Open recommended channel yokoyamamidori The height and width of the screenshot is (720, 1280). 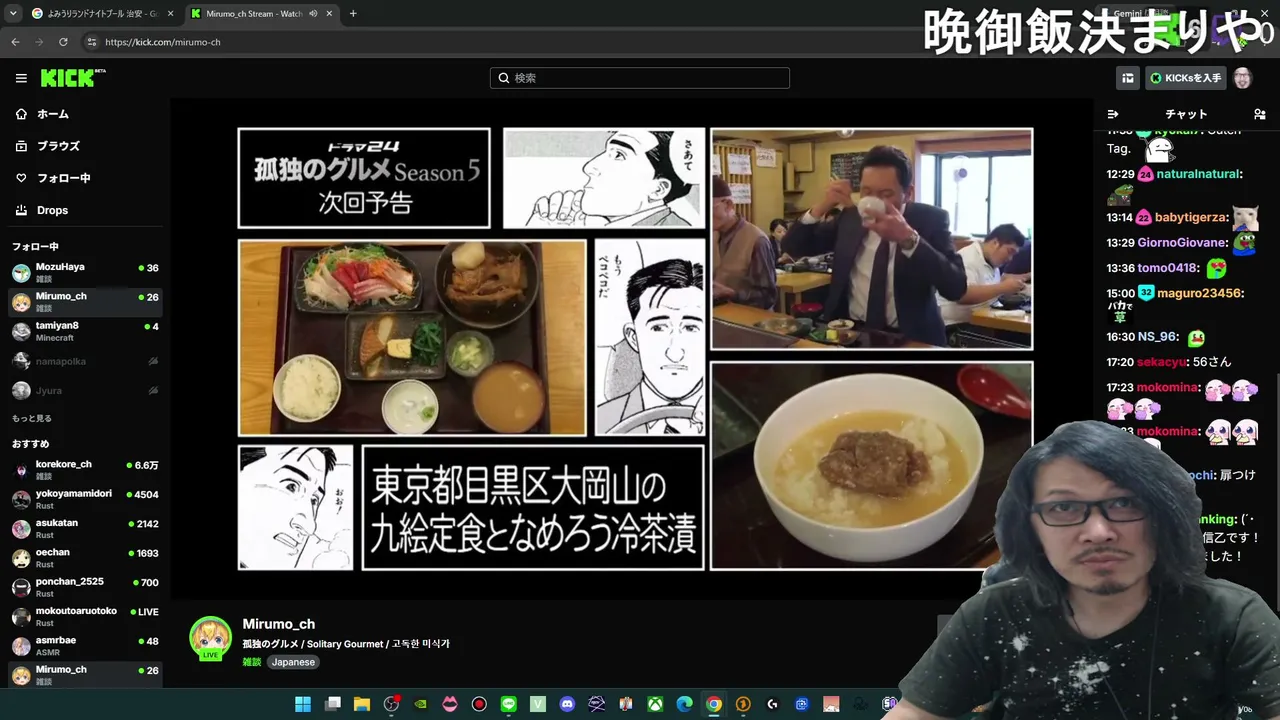click(x=85, y=498)
